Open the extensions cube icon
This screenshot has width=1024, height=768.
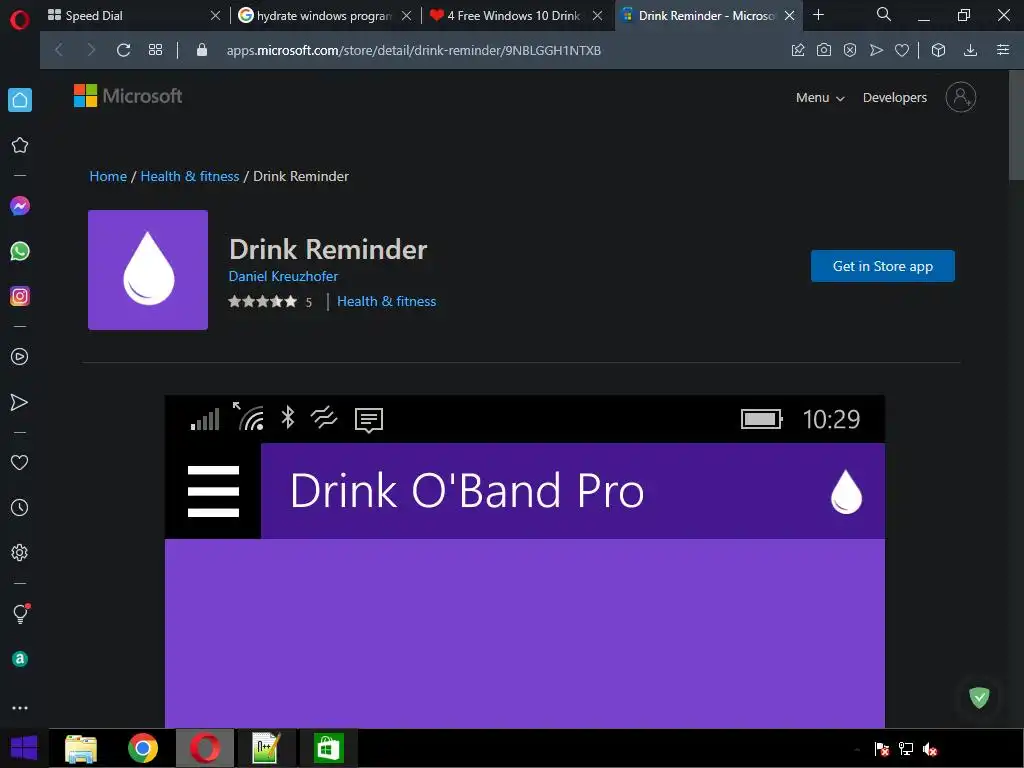938,50
